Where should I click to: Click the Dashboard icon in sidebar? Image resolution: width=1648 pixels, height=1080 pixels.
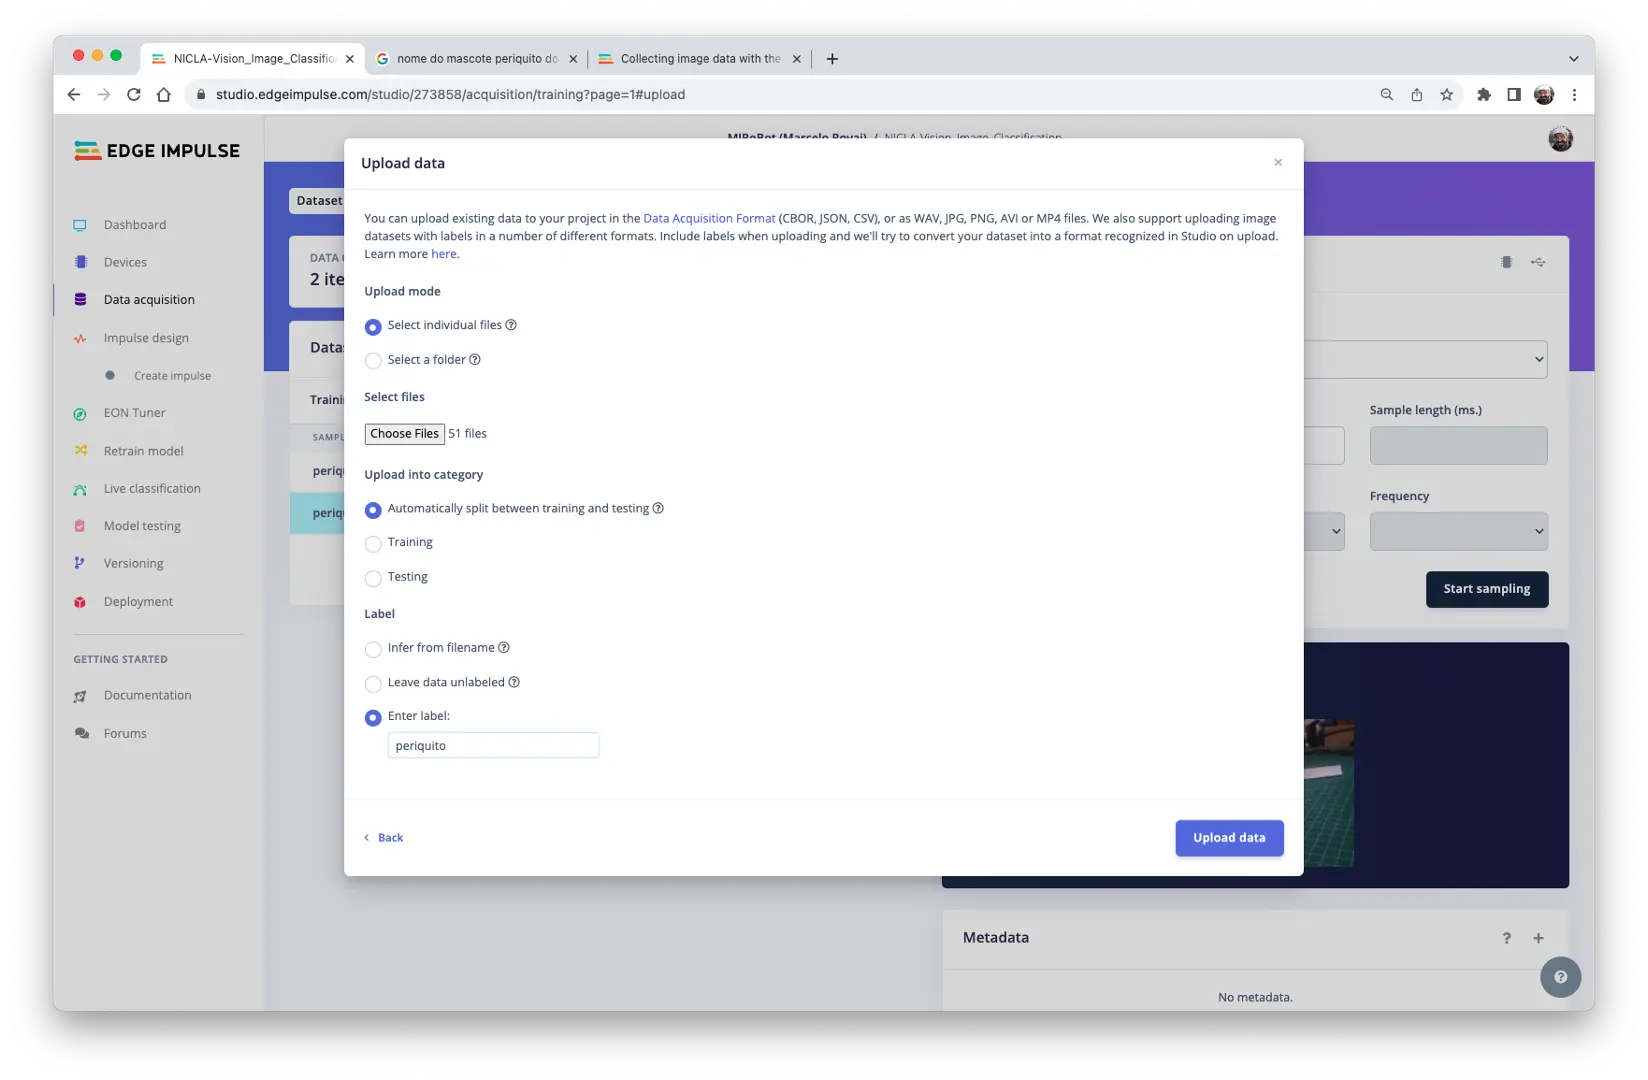pos(80,225)
